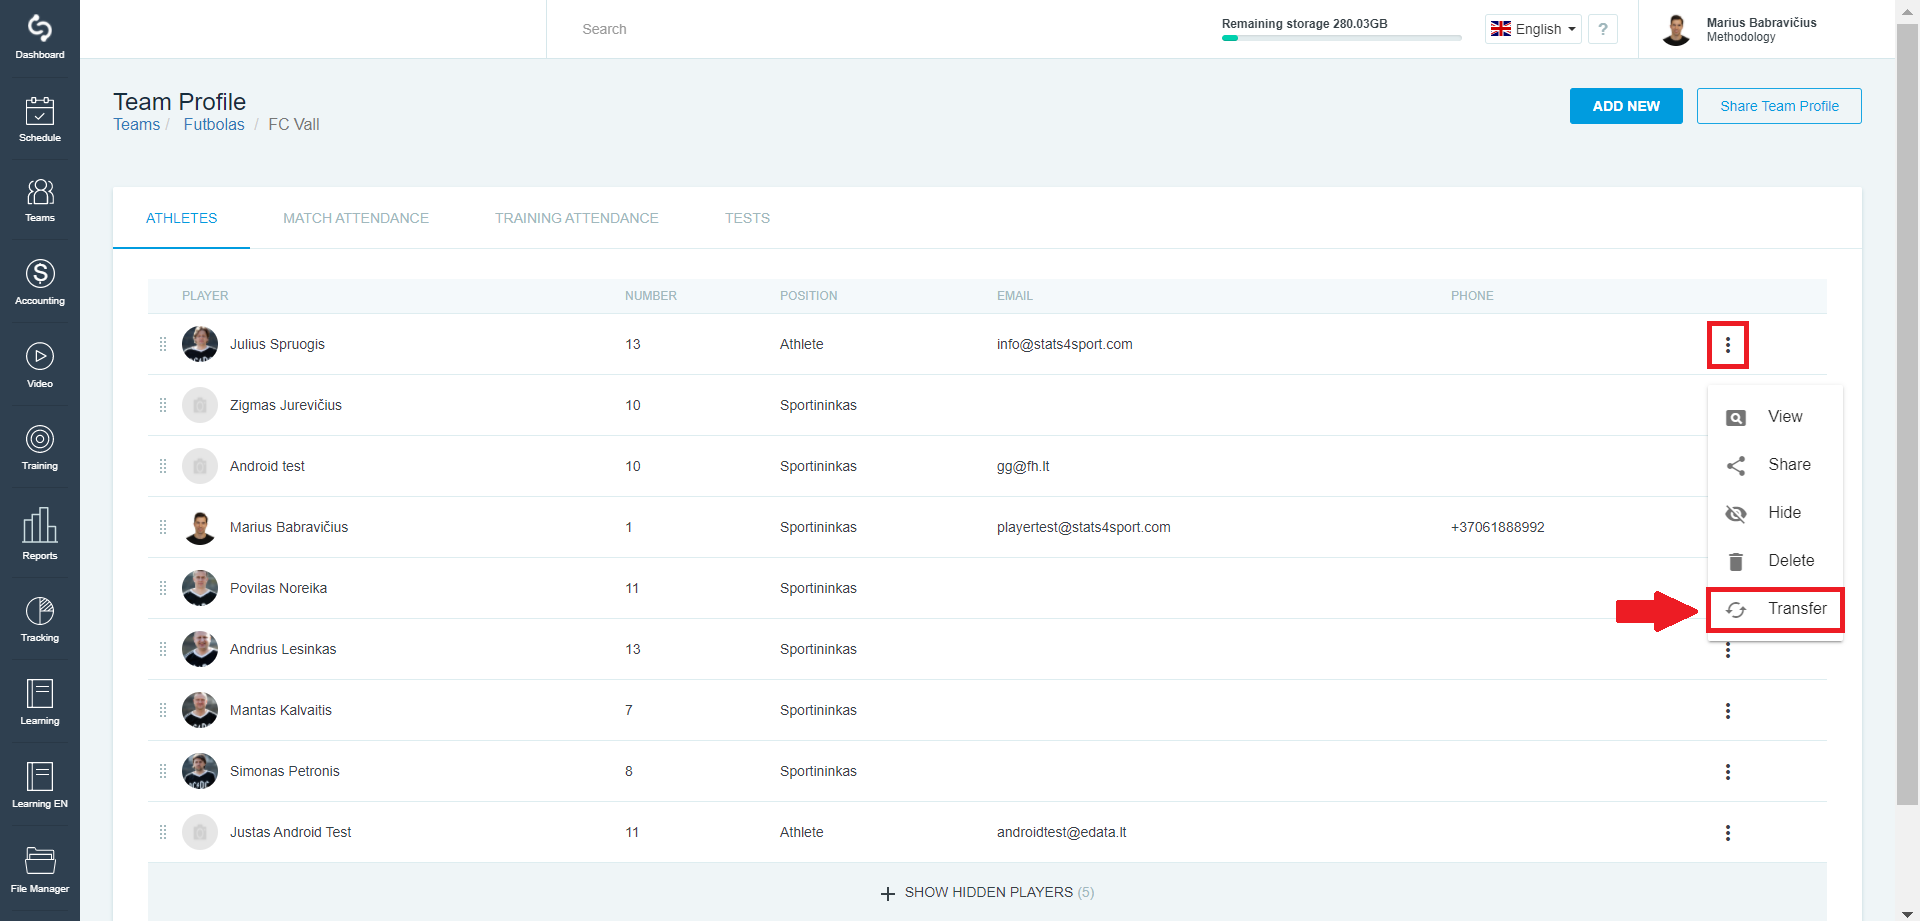Choose Share from the context menu
The width and height of the screenshot is (1920, 921).
point(1775,465)
